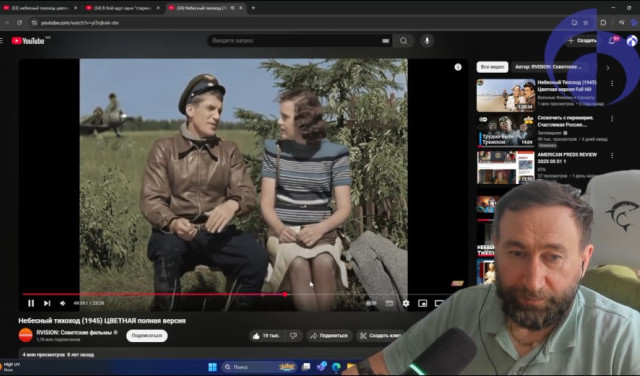Mute the video volume
Viewport: 640px width, 376px height.
pos(62,303)
